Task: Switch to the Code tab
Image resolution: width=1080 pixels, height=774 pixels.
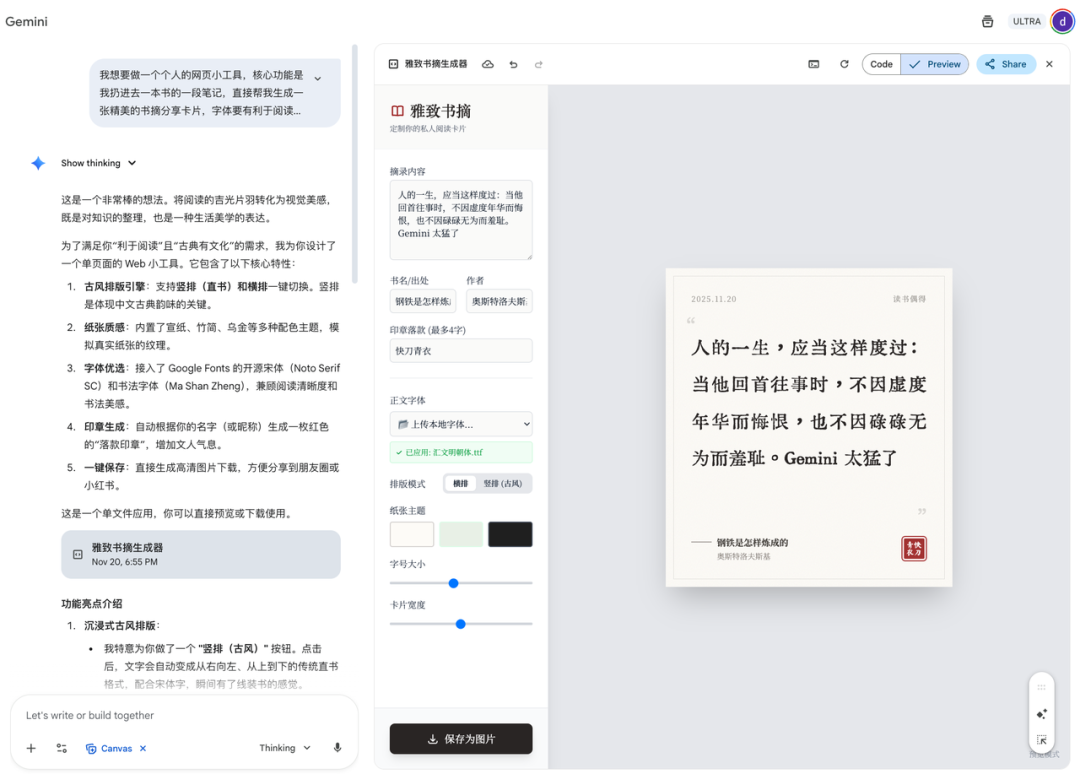Action: point(880,63)
